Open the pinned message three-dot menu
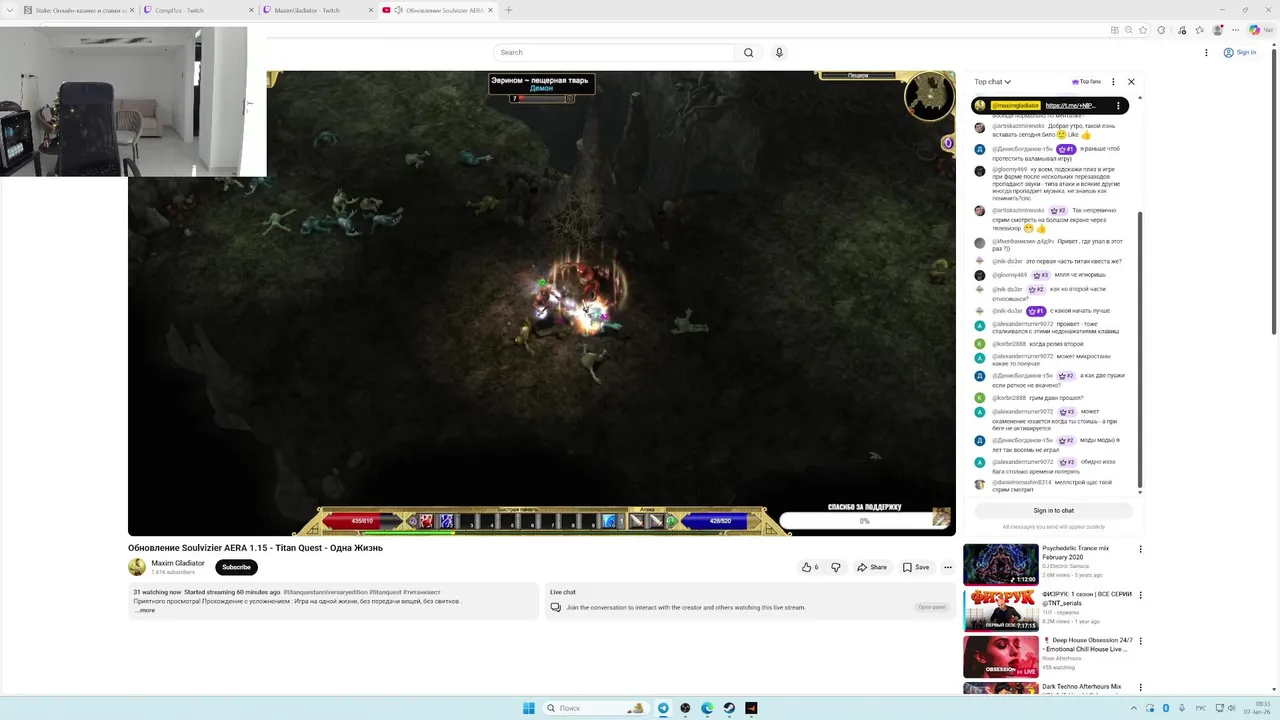This screenshot has height=720, width=1280. click(x=1116, y=105)
